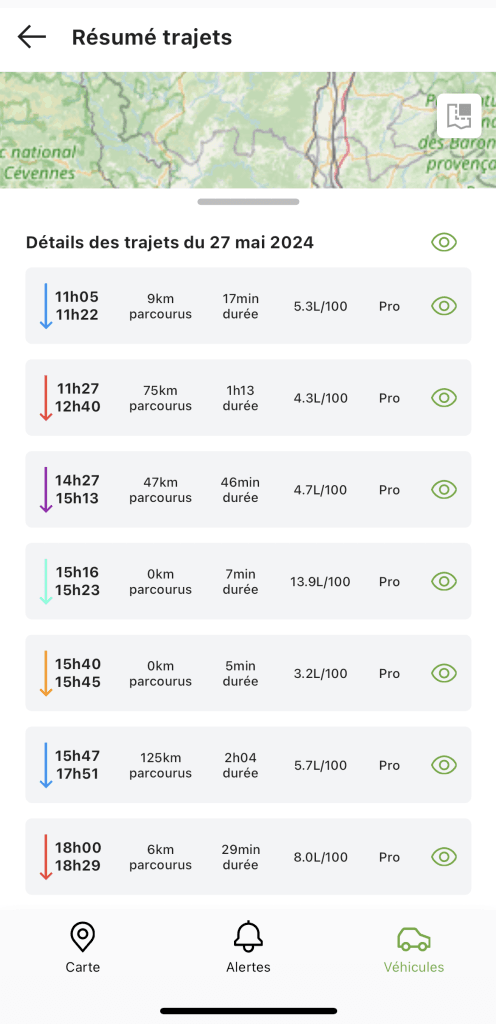Open the 13.9L/100 consumption trip

pos(248,581)
